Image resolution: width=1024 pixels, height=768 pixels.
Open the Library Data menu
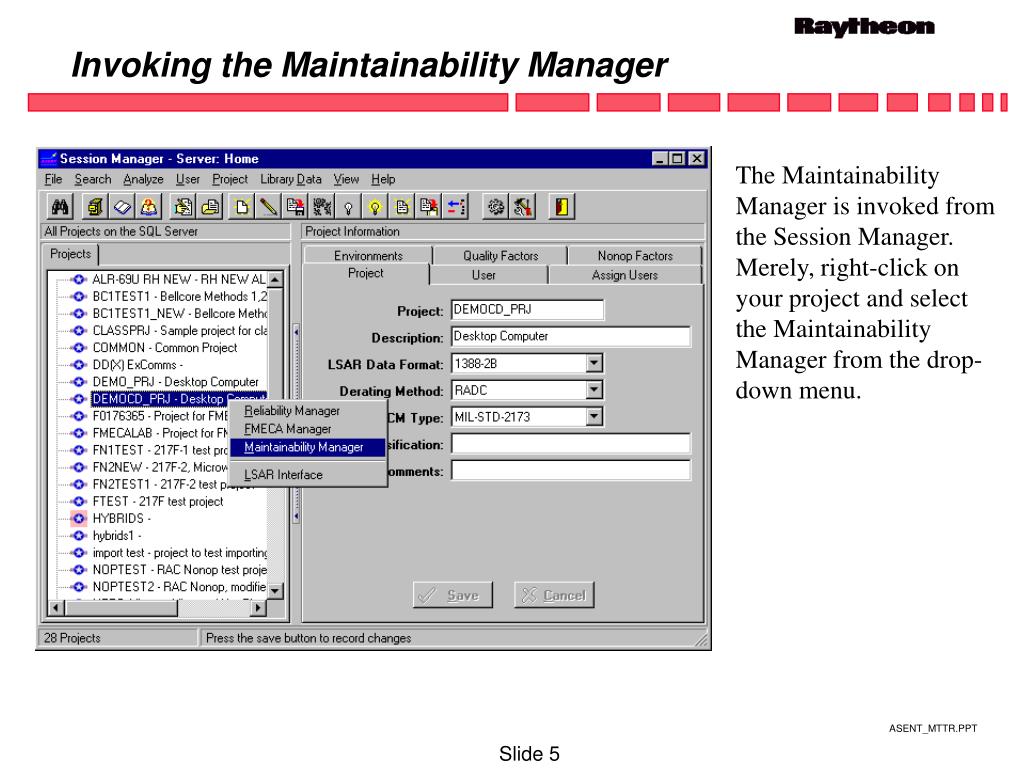click(x=291, y=179)
